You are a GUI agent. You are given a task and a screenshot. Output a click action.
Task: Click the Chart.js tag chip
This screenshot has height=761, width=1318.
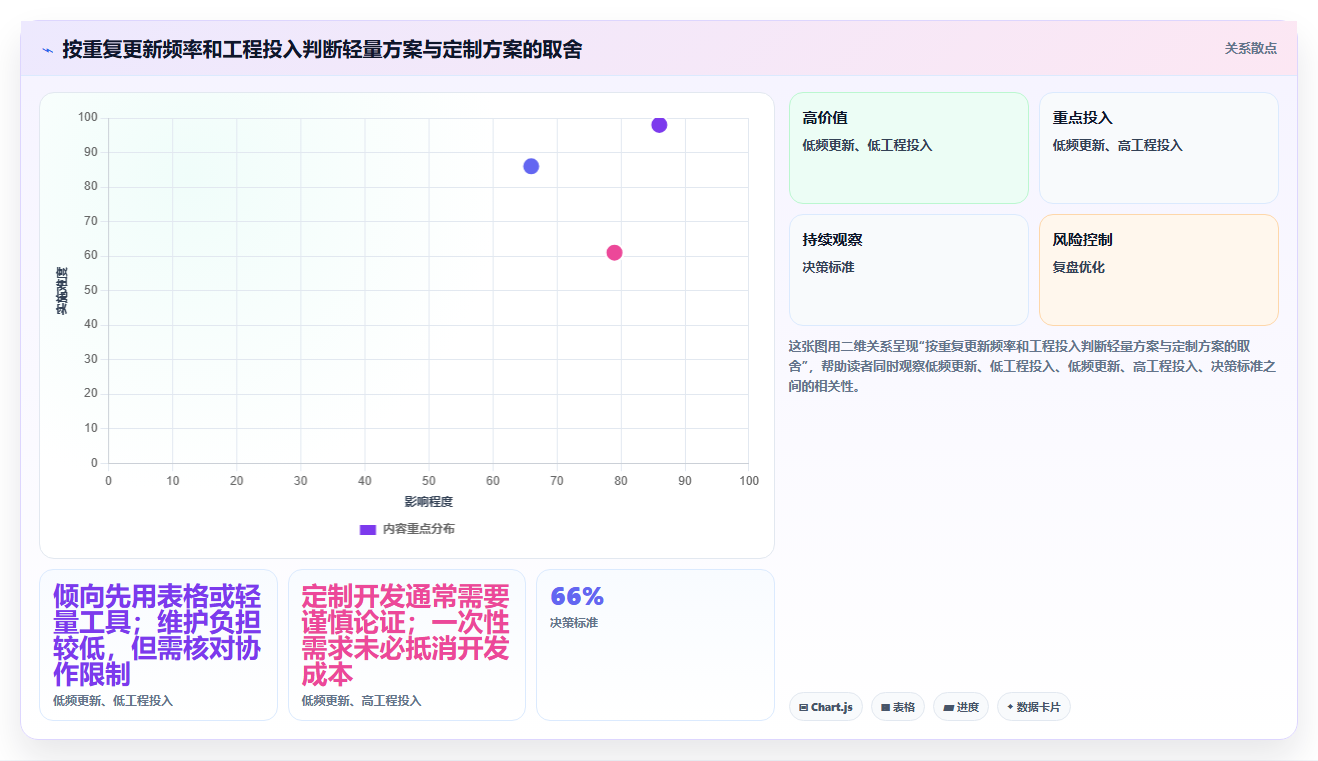coord(826,707)
